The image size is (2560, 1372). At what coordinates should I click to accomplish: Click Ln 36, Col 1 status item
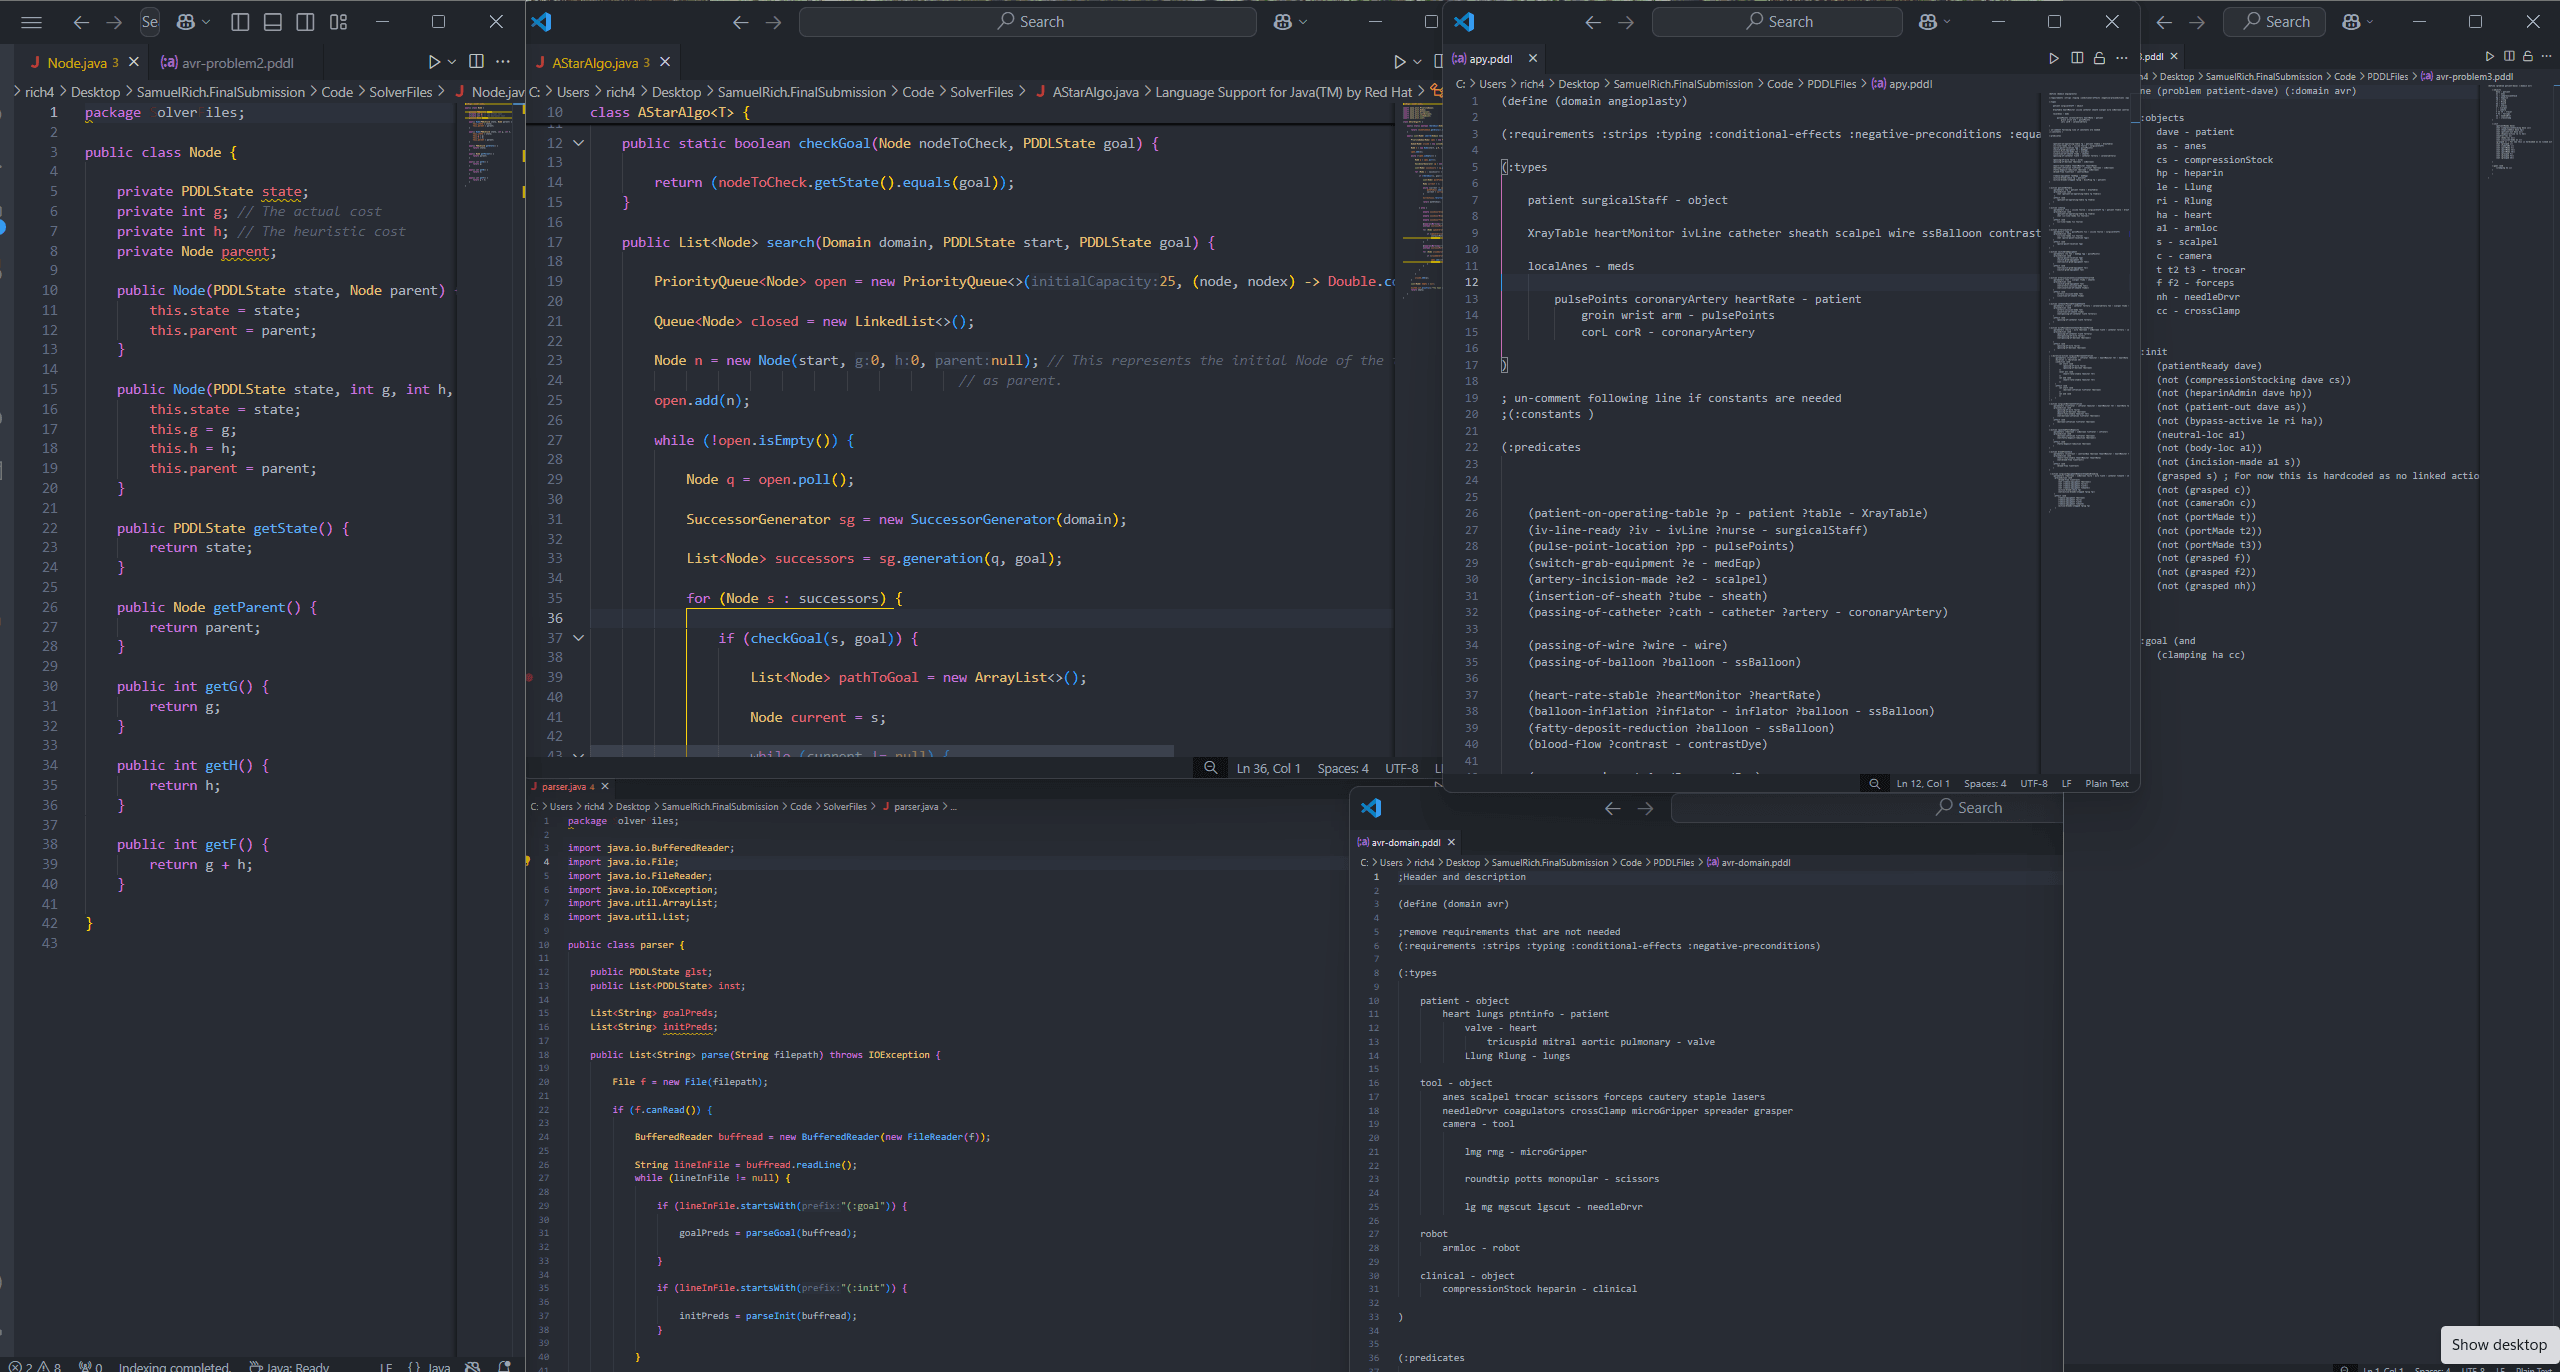click(x=1269, y=768)
